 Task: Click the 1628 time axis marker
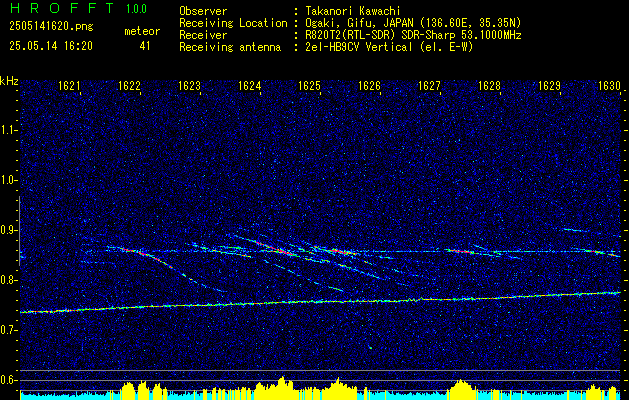(489, 85)
